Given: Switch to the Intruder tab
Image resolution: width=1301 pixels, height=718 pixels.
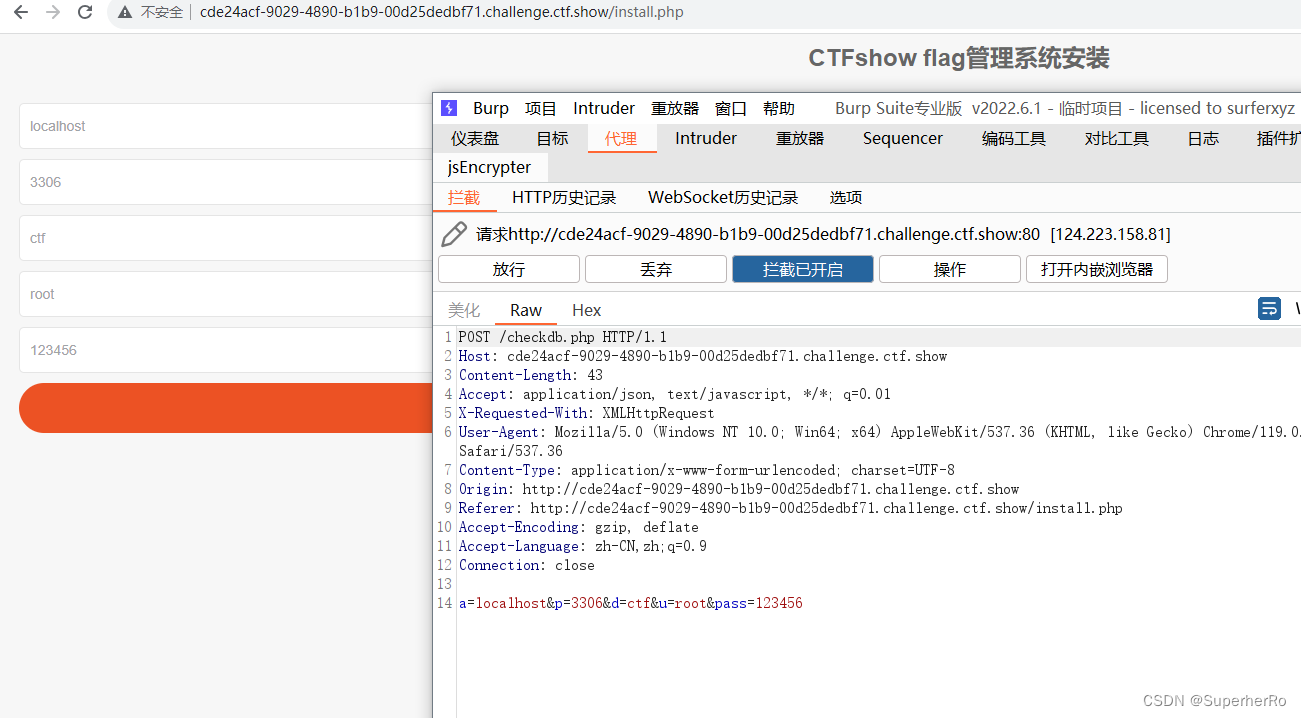Looking at the screenshot, I should click(705, 138).
